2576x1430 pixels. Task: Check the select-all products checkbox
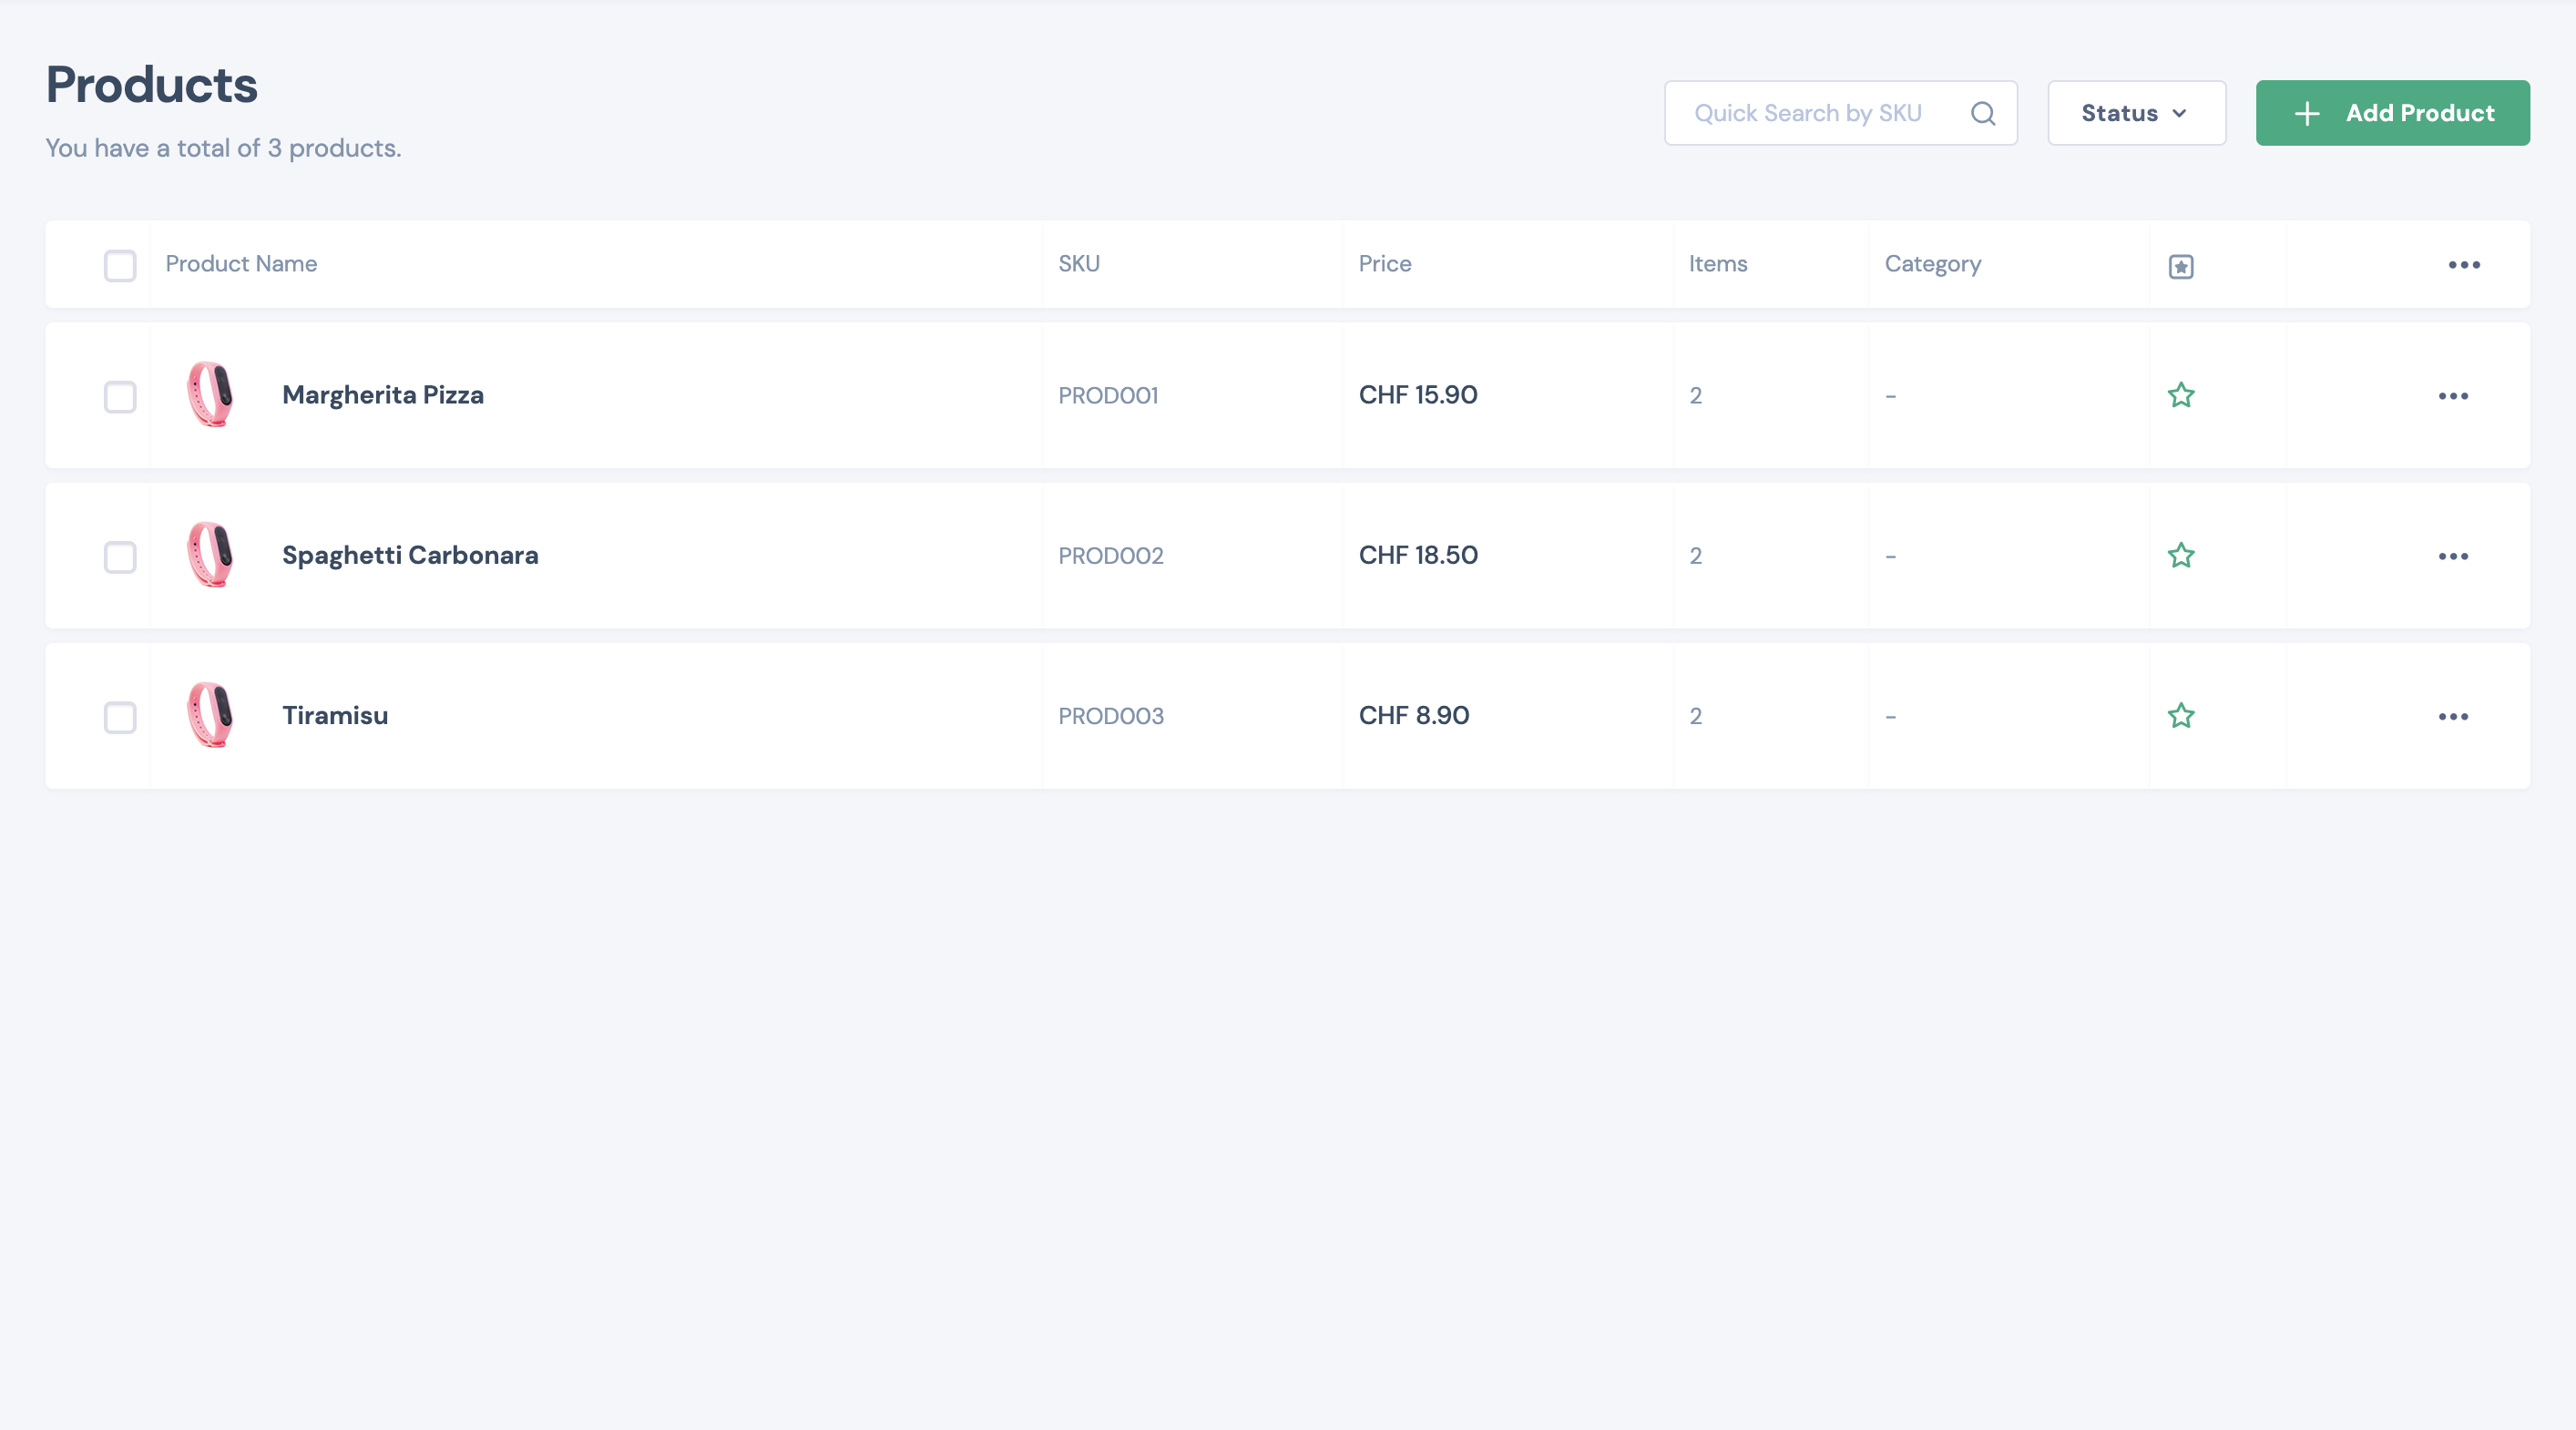(x=120, y=265)
